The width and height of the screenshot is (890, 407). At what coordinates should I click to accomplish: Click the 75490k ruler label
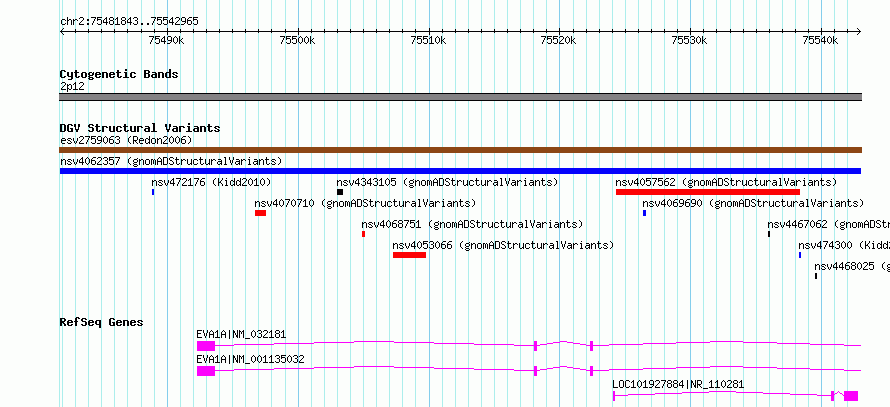(166, 40)
